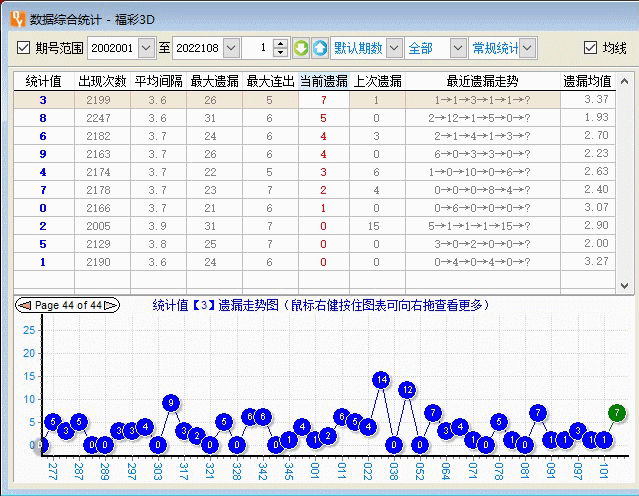Screen dimensions: 639x496
Task: Select the row for statistic value 5
Action: pyautogui.click(x=314, y=244)
